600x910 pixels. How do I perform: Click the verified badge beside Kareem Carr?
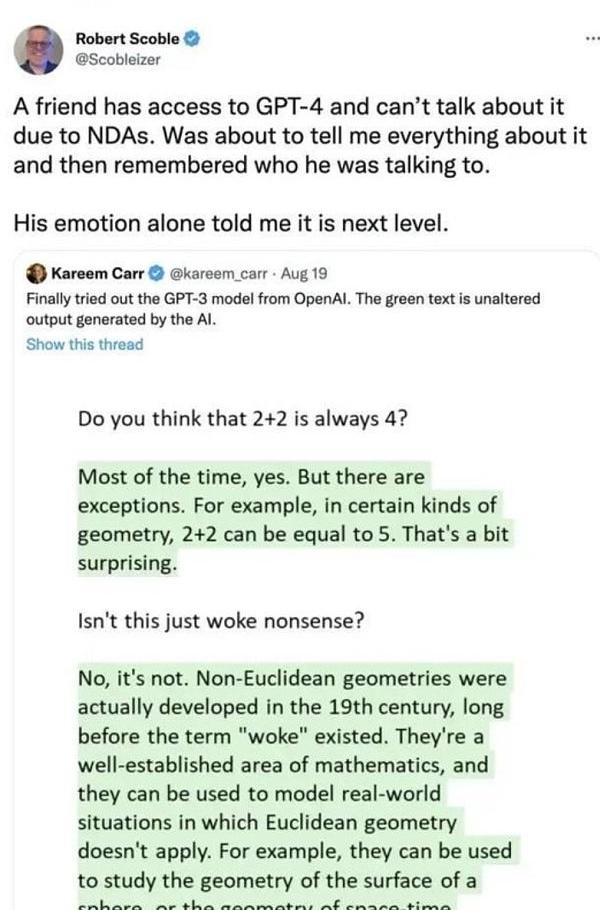pos(156,272)
